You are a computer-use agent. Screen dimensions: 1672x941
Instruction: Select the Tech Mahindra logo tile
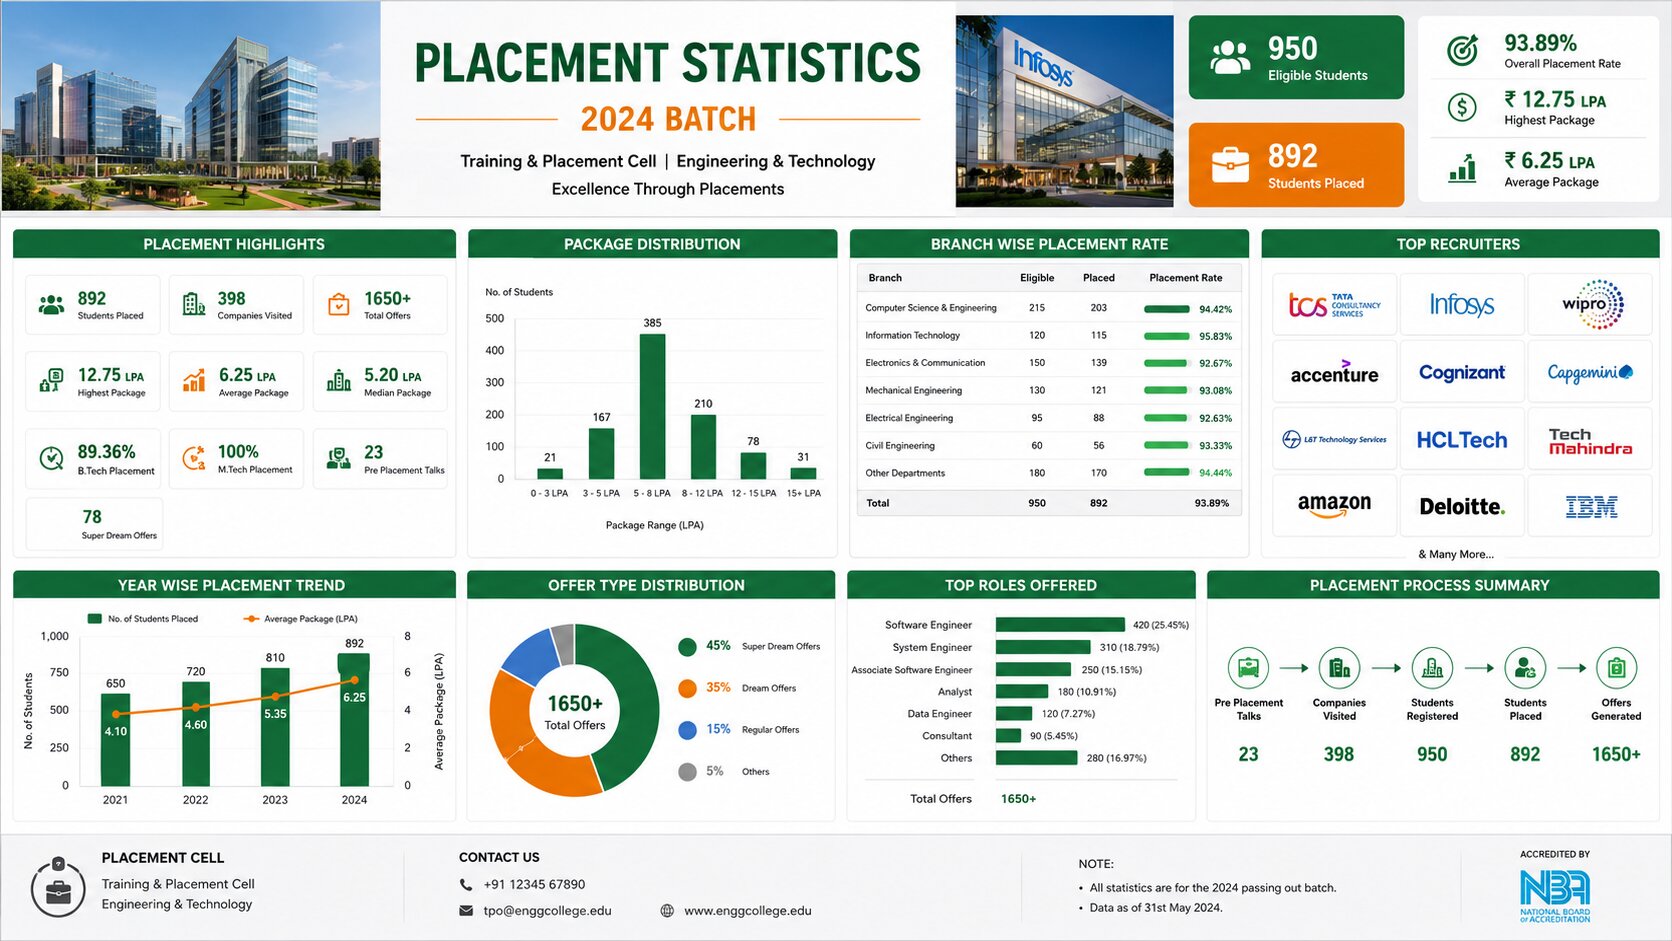coord(1590,439)
